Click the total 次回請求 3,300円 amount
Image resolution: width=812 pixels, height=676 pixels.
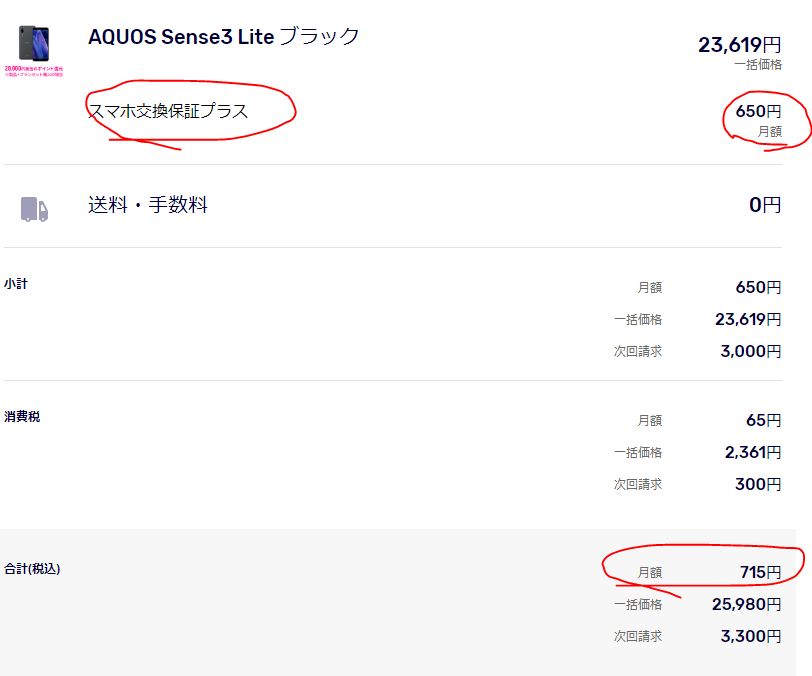(x=751, y=636)
